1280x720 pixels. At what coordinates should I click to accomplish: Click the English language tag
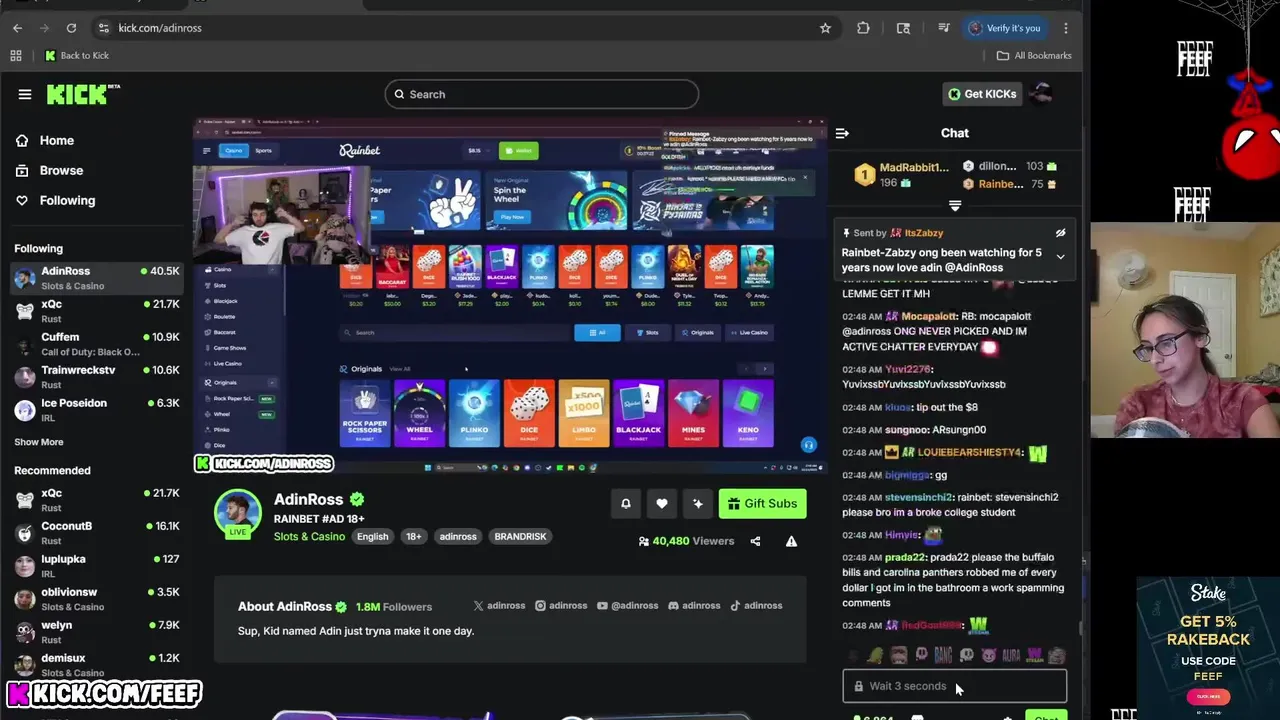point(372,537)
